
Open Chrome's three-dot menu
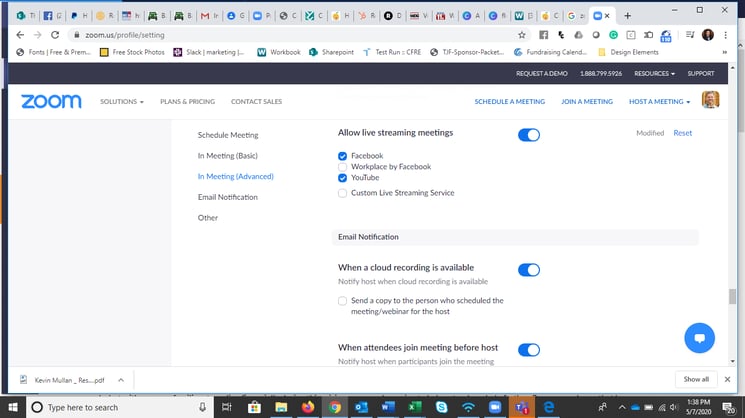(726, 35)
